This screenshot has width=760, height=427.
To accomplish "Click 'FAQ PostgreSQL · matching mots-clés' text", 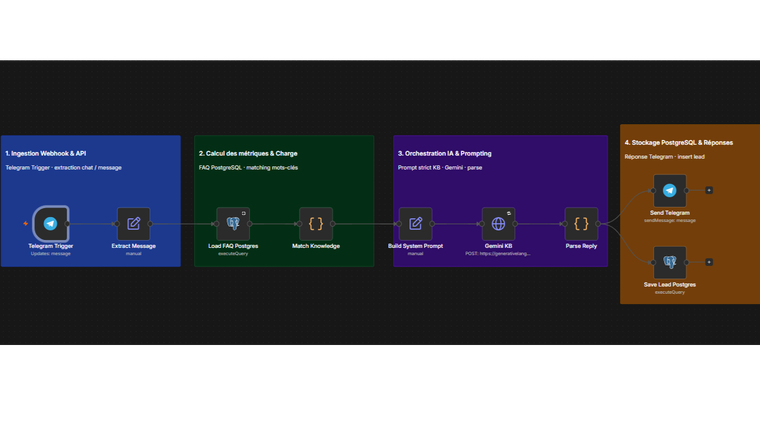I will pos(248,168).
